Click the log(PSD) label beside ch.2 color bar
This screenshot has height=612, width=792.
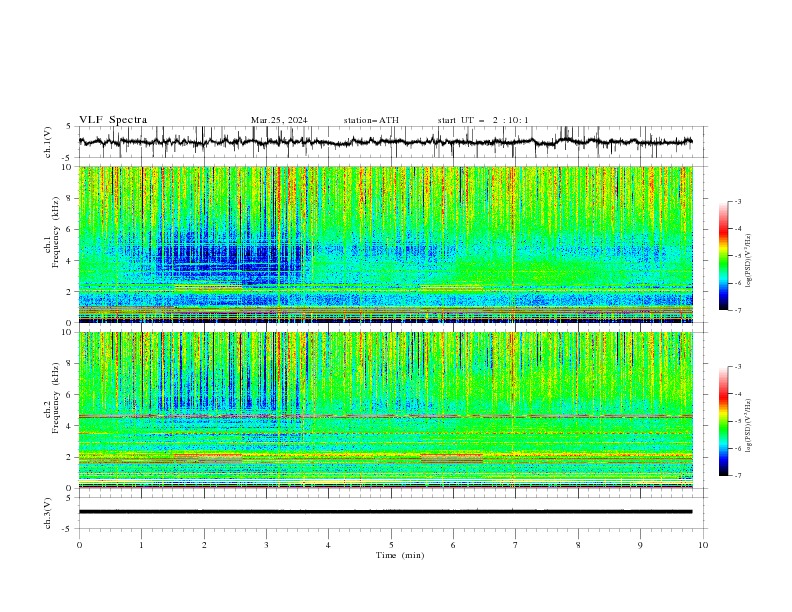(748, 426)
